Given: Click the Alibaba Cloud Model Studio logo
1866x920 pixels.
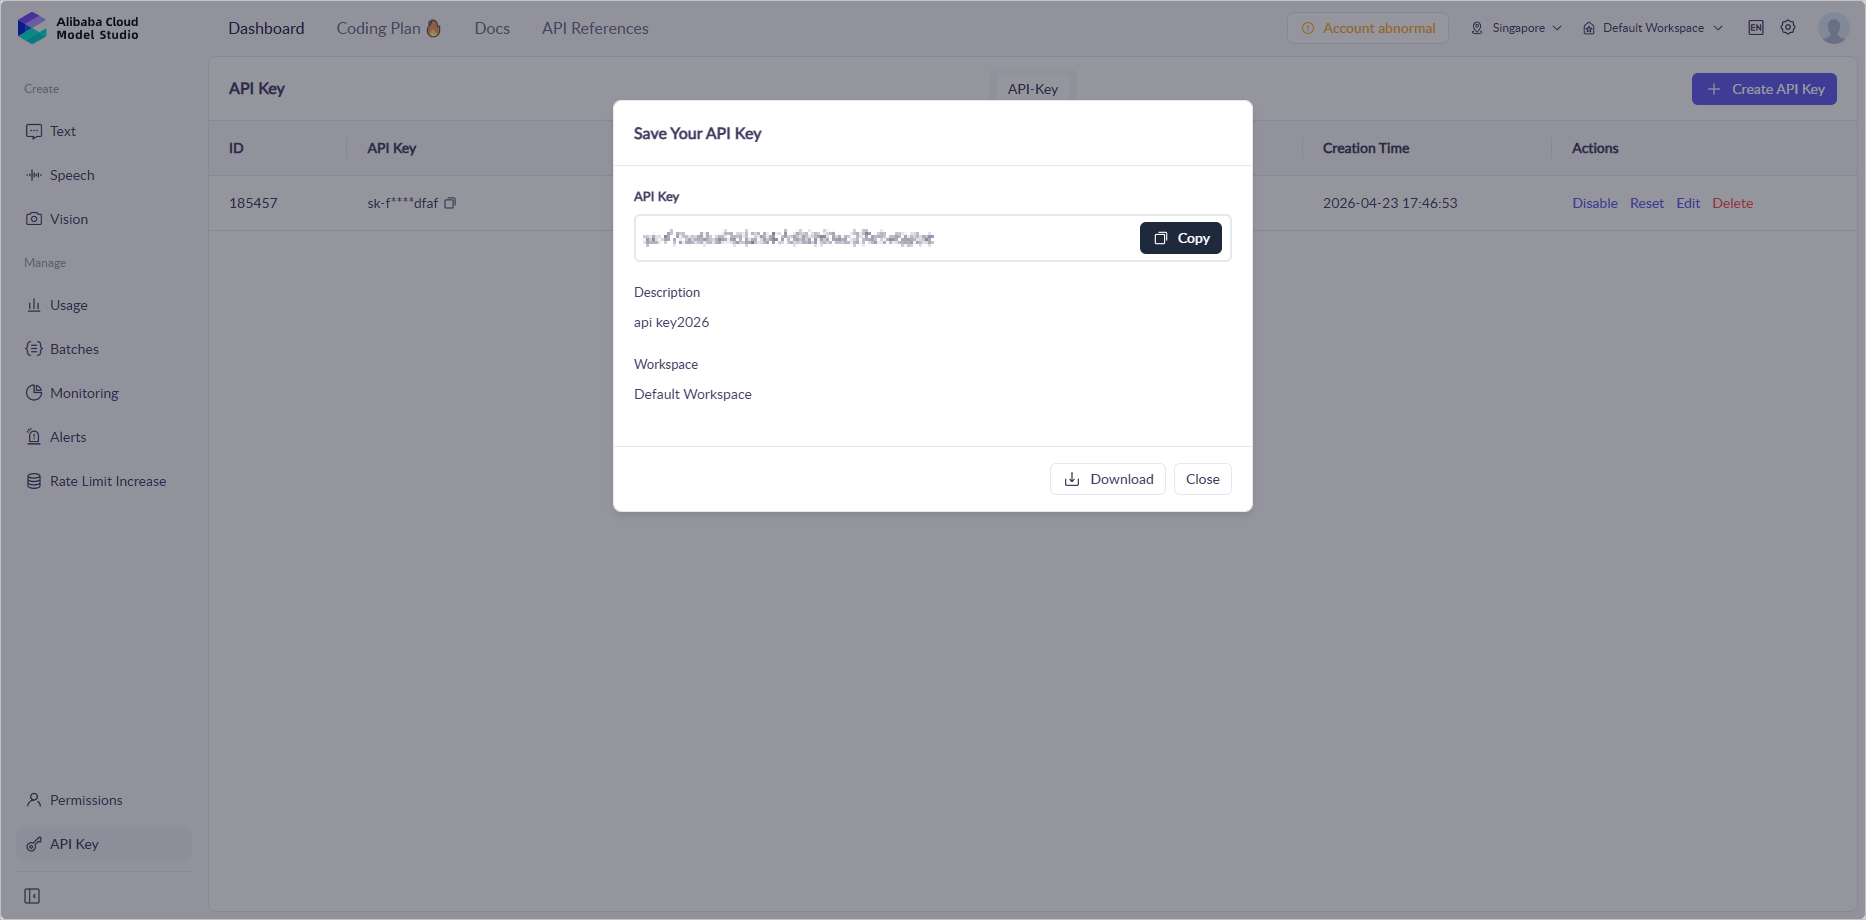Looking at the screenshot, I should (78, 28).
